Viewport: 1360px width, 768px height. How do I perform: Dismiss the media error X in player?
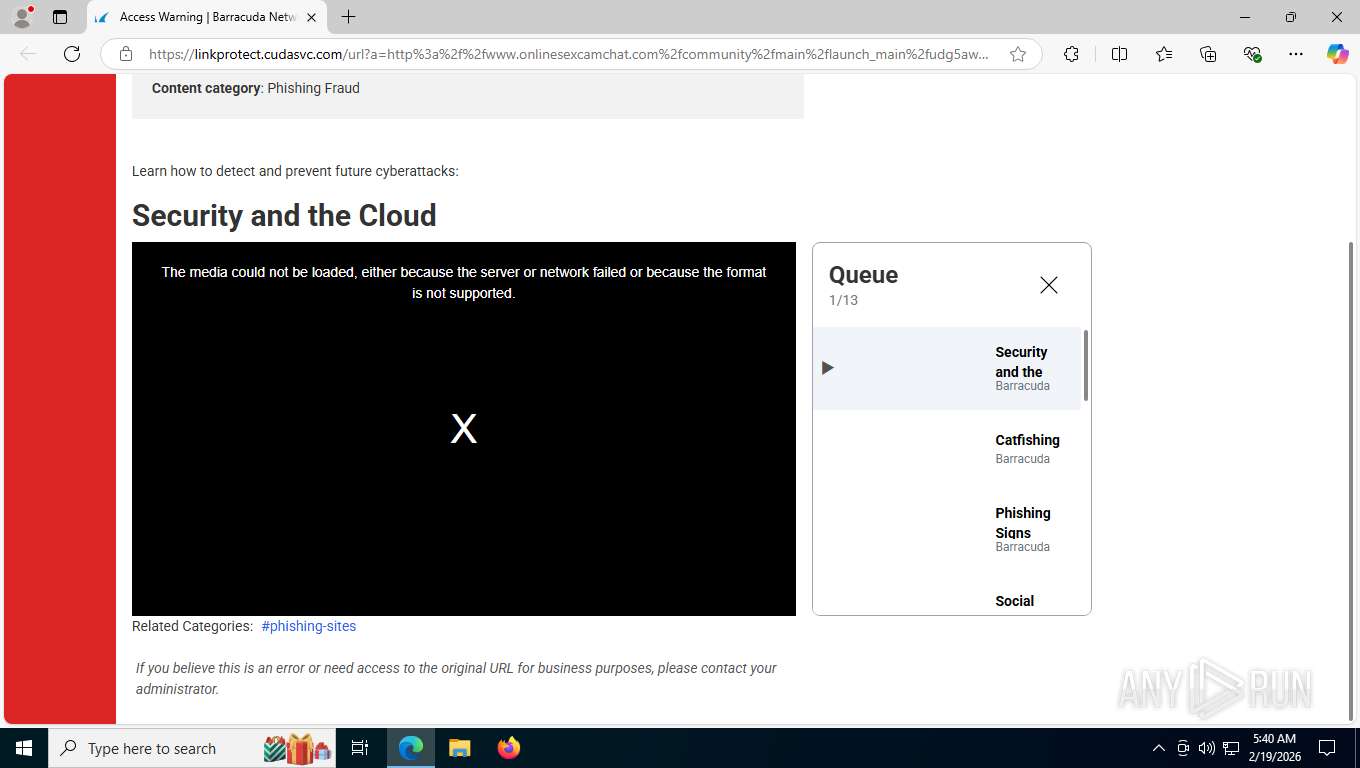pos(464,429)
